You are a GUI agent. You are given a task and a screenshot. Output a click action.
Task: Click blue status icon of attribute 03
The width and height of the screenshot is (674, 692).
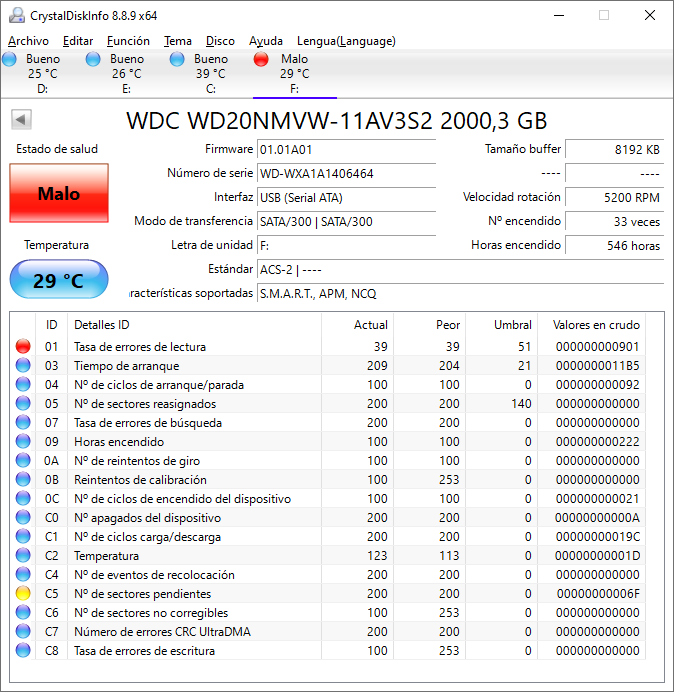[x=23, y=365]
